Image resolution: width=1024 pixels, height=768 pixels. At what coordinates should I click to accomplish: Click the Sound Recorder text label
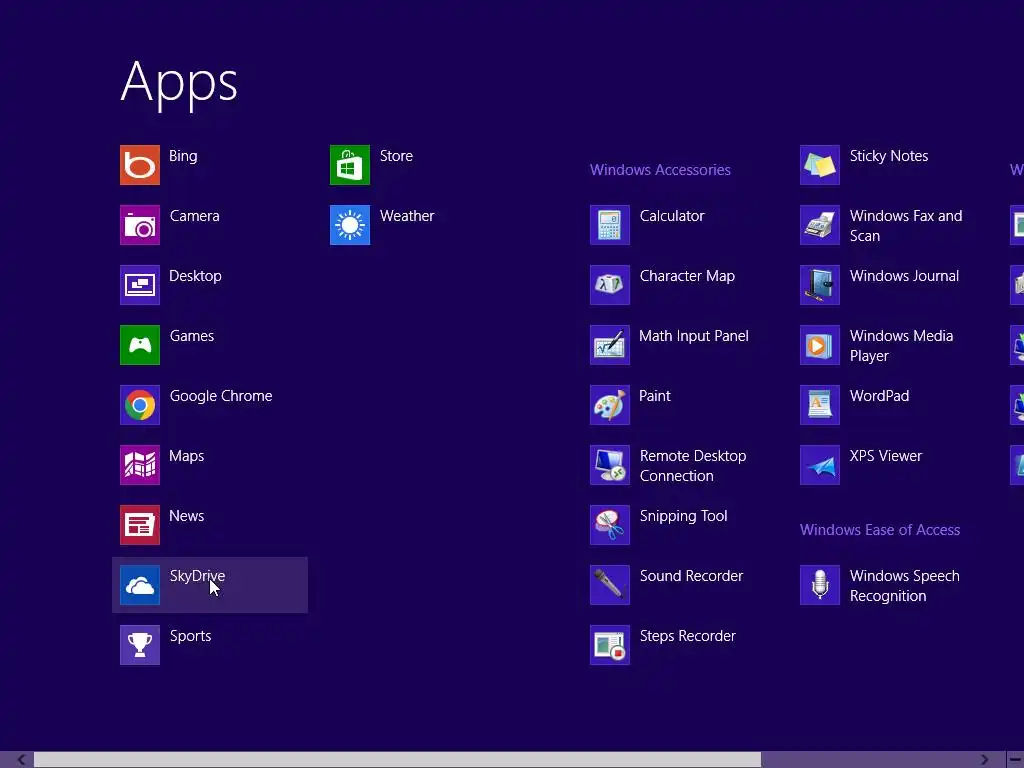tap(691, 576)
